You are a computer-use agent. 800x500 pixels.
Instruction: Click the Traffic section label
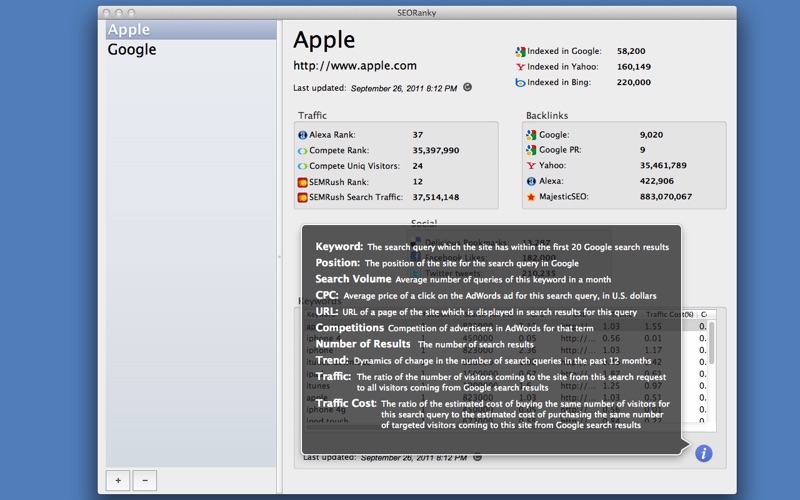pos(312,115)
